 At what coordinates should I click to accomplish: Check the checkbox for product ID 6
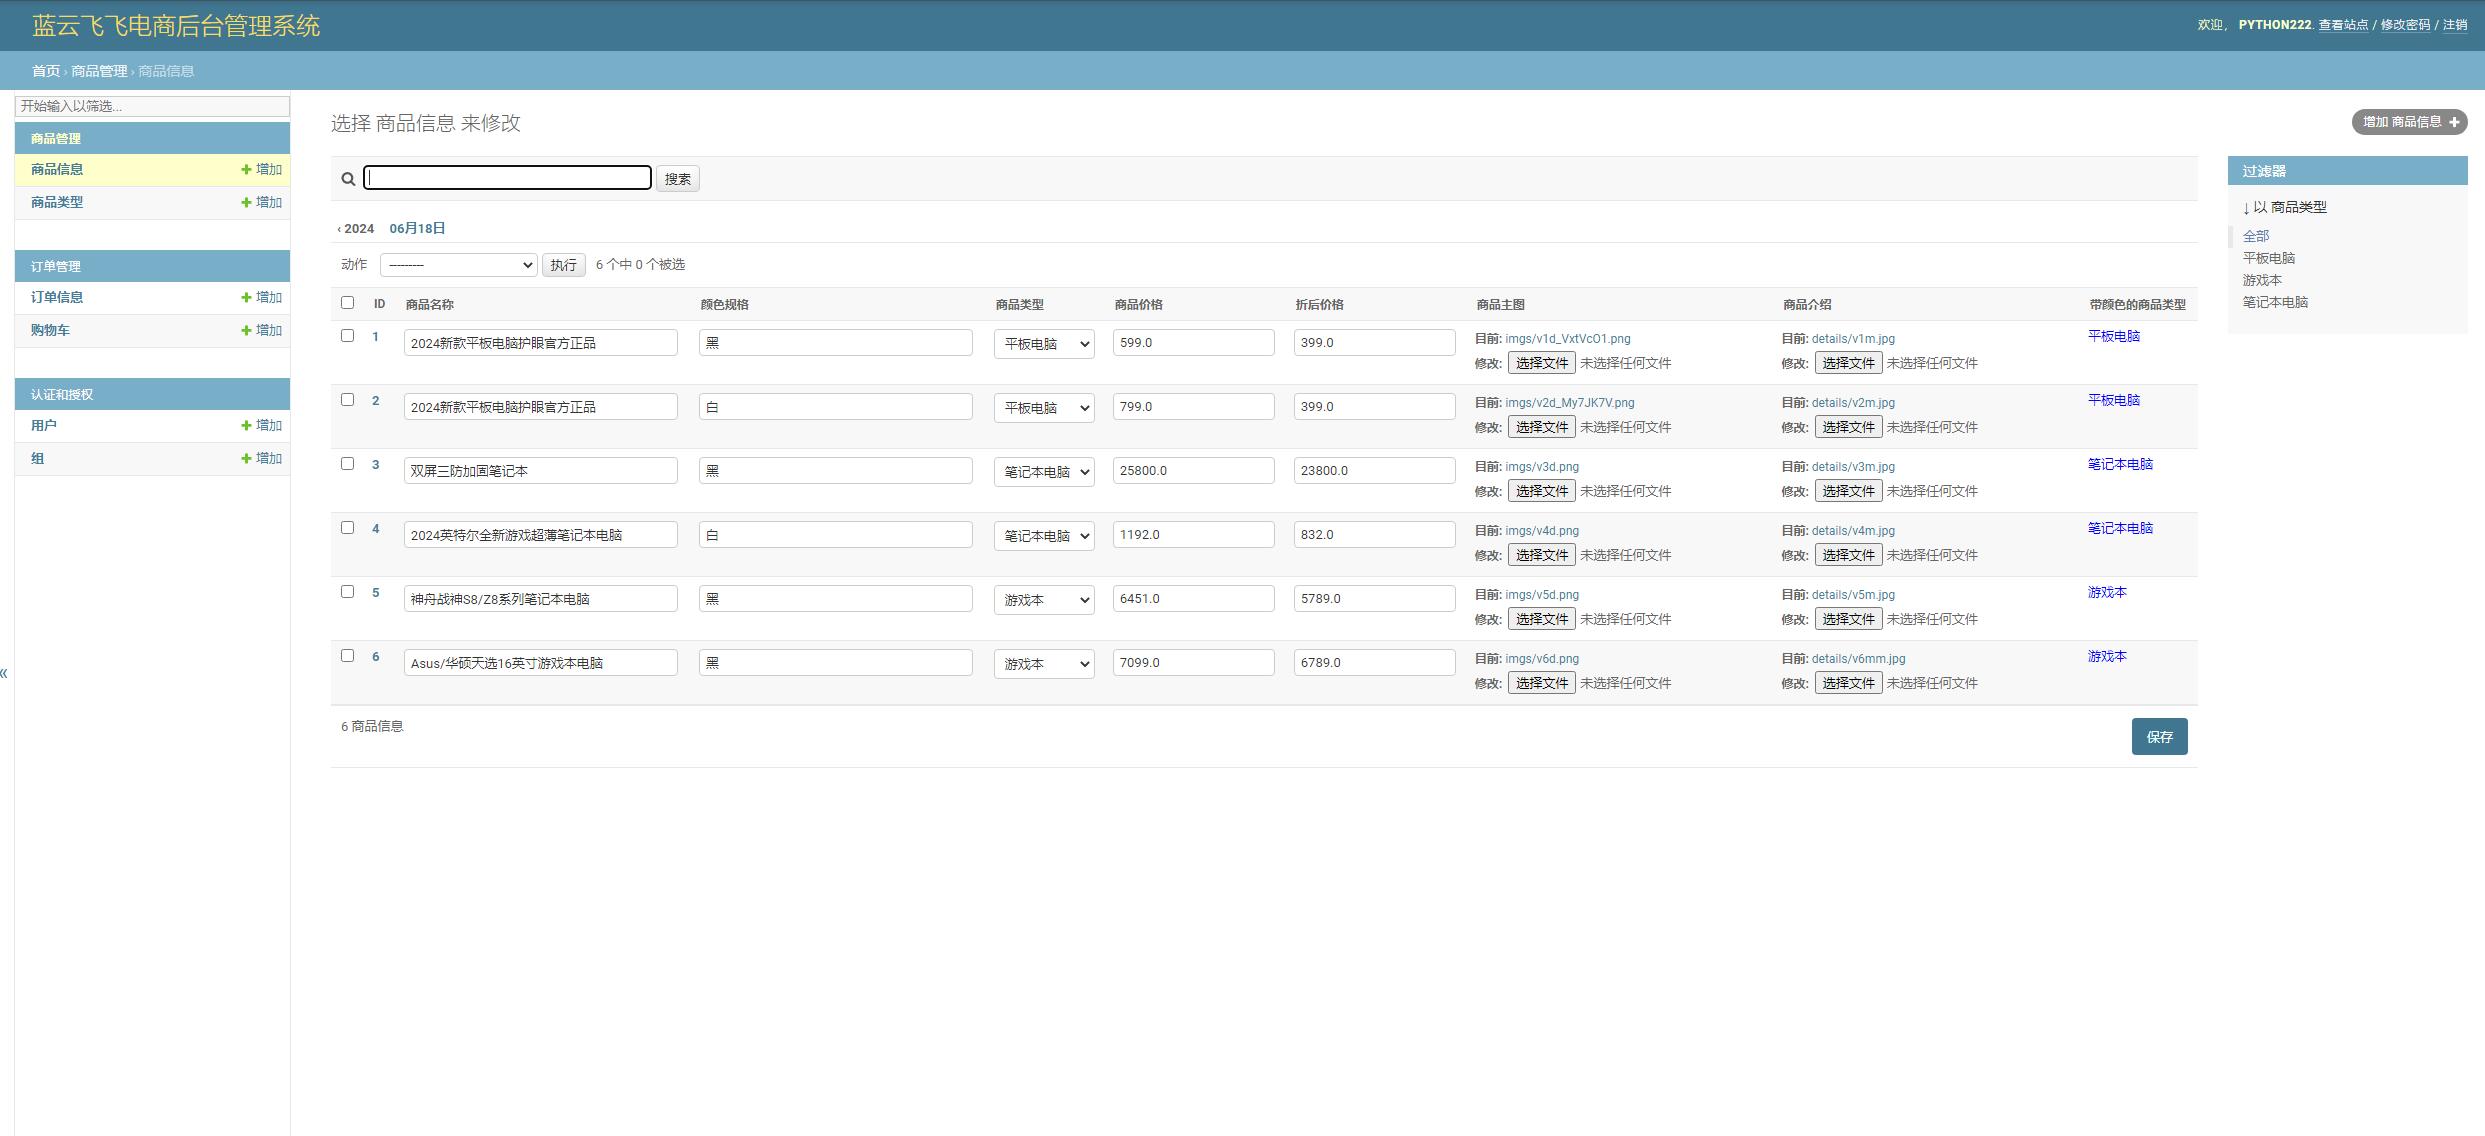[347, 656]
